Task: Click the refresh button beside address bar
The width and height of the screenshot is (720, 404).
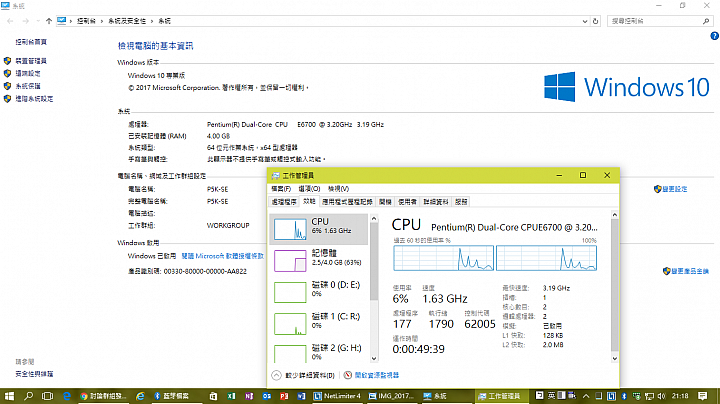Action: pyautogui.click(x=596, y=21)
